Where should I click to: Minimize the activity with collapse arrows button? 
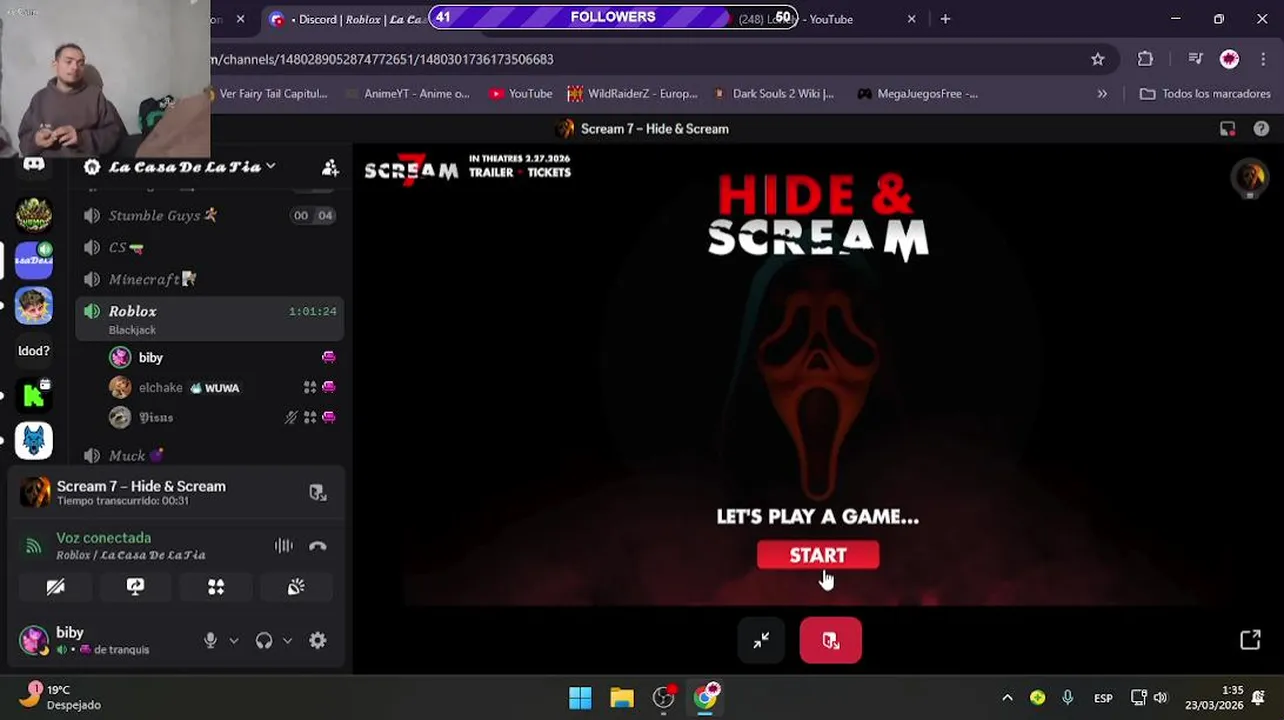coord(761,641)
